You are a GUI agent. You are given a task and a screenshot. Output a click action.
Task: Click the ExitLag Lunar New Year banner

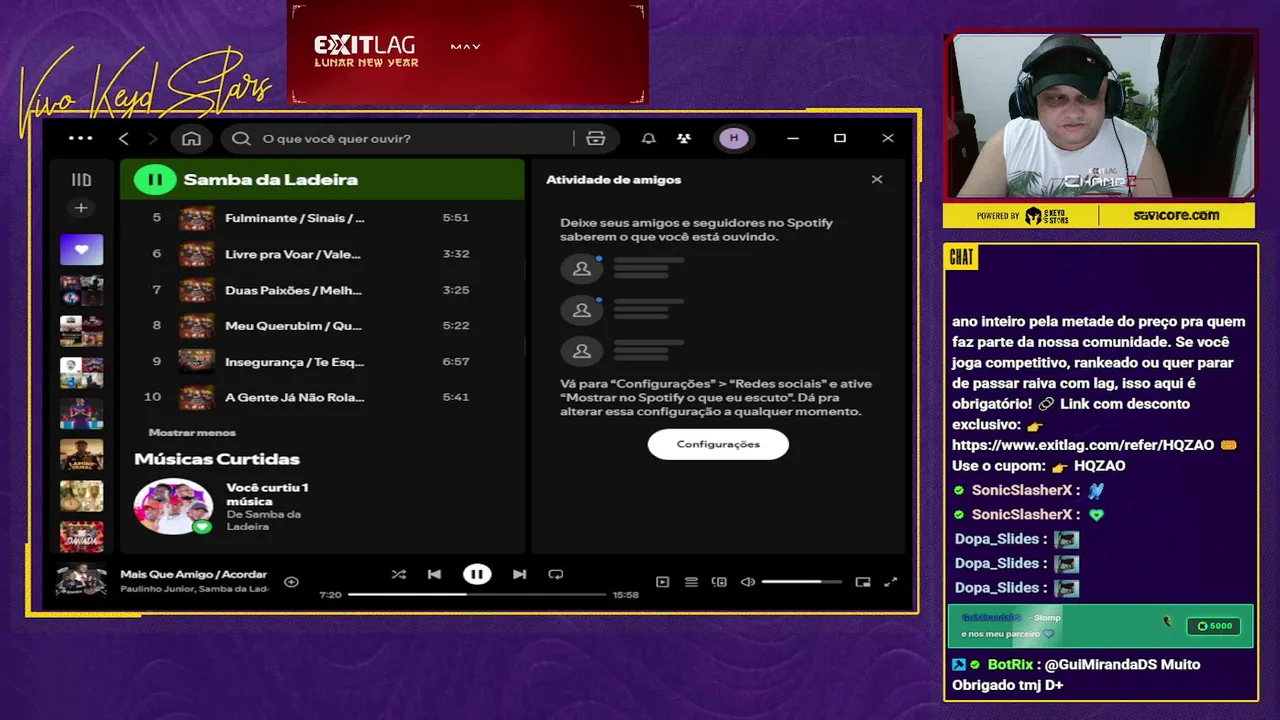click(468, 52)
